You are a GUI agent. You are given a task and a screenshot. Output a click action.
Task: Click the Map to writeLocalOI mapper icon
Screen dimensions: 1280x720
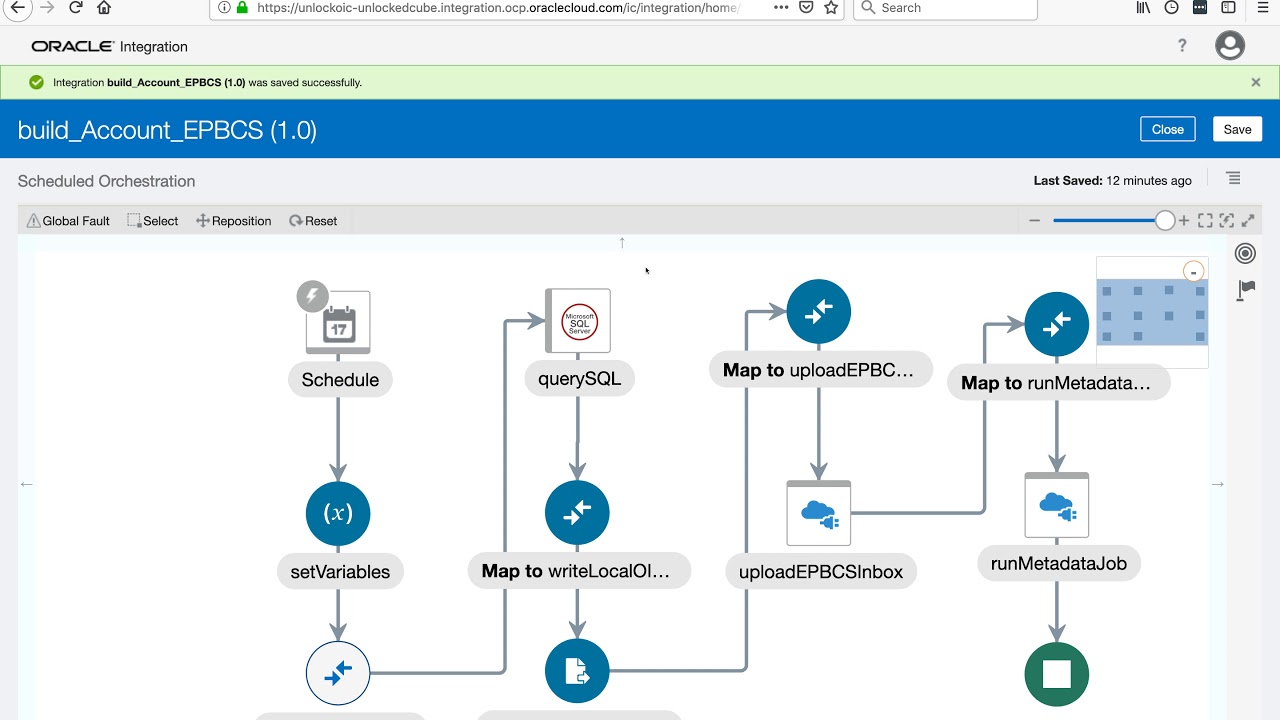pyautogui.click(x=577, y=513)
